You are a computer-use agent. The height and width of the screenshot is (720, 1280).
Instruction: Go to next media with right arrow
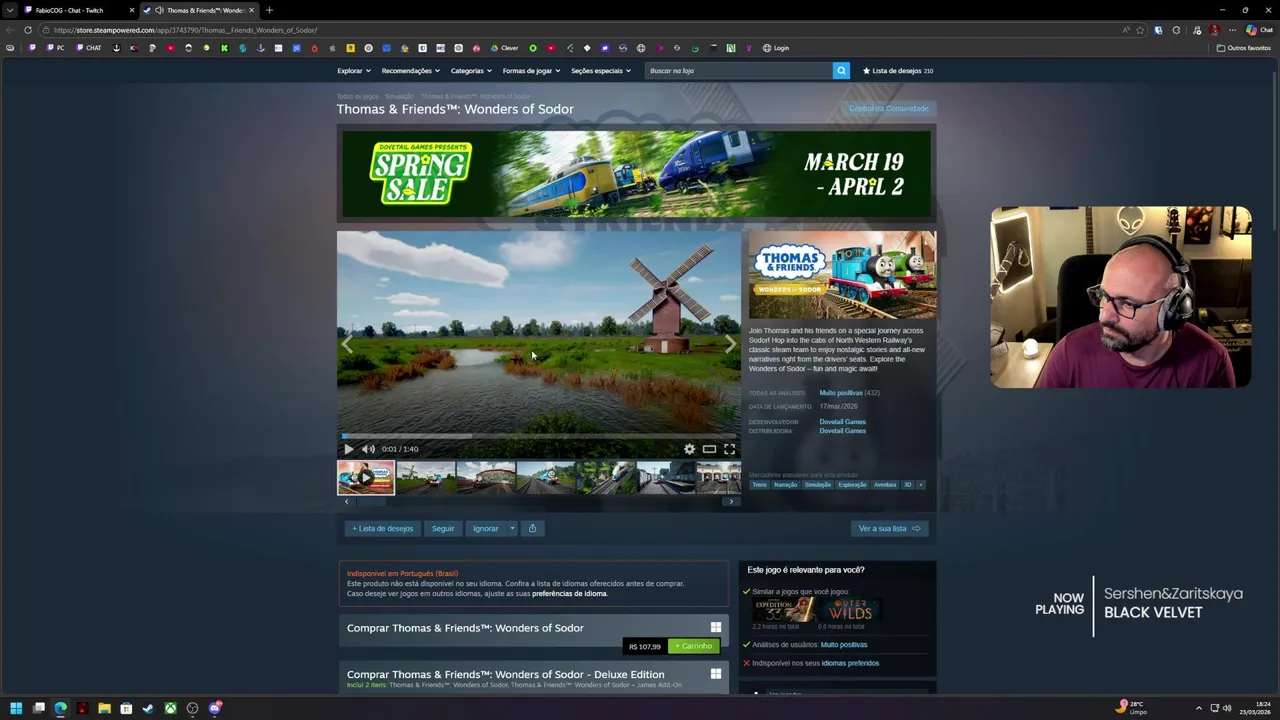tap(730, 345)
